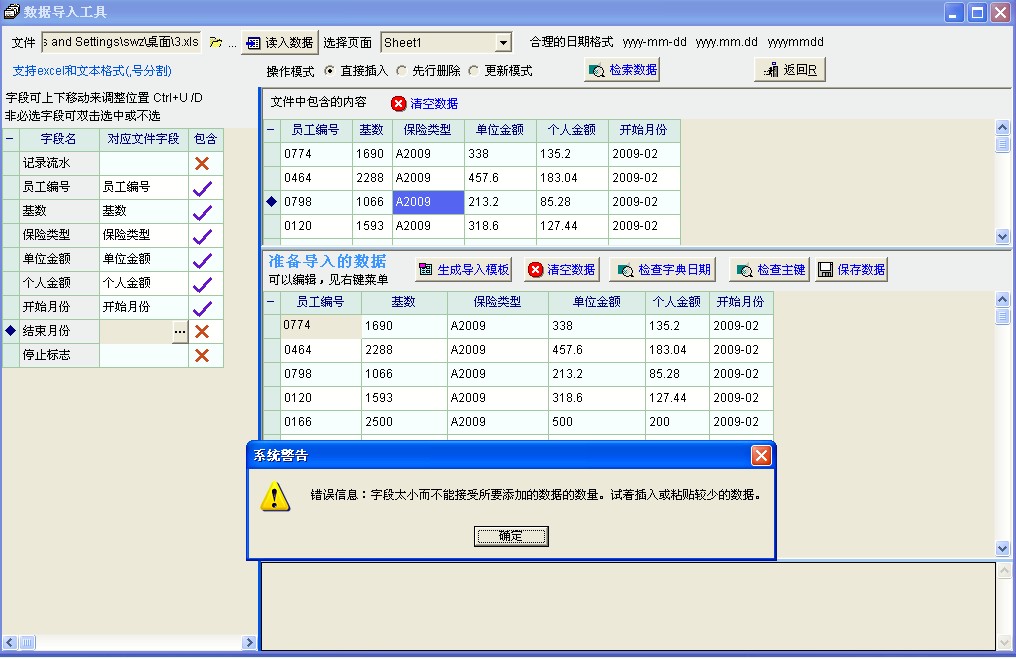The width and height of the screenshot is (1016, 659).
Task: Toggle include checkmark for 员工编号 field
Action: click(x=202, y=187)
